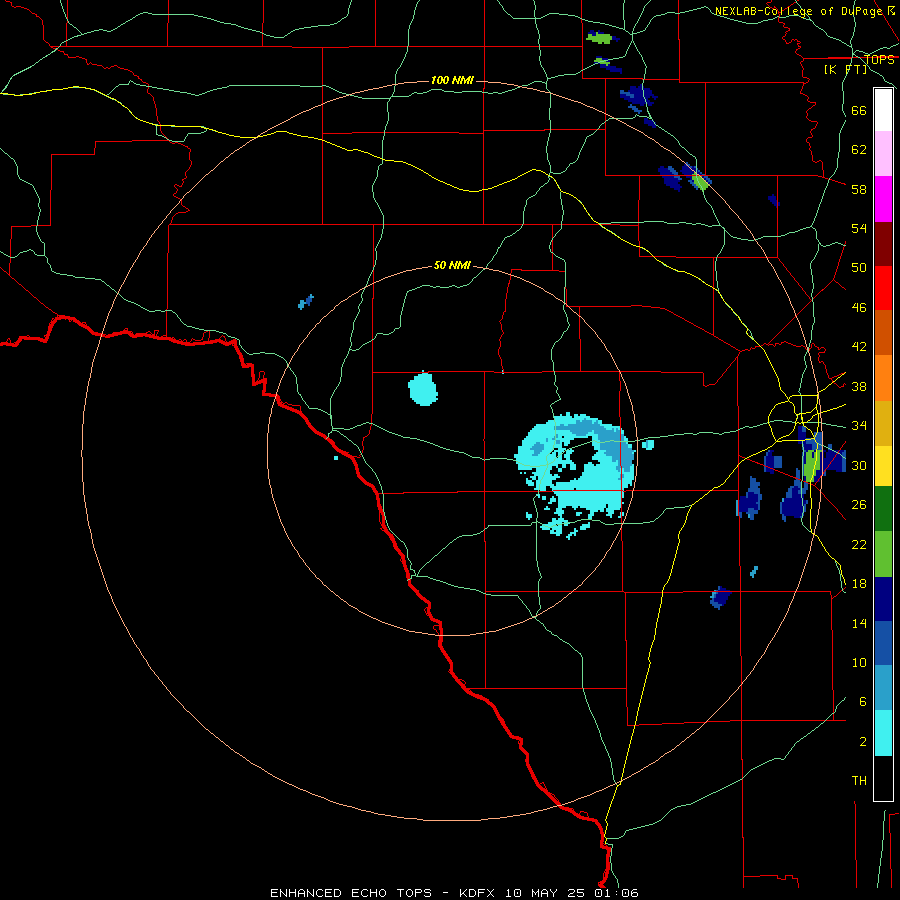Click the magenta legend swatch
The height and width of the screenshot is (900, 900).
point(883,199)
